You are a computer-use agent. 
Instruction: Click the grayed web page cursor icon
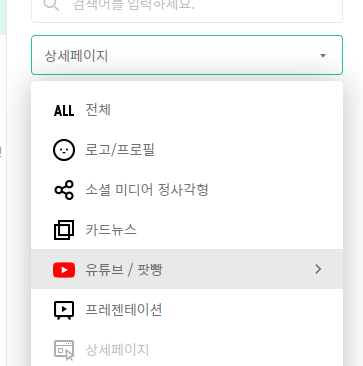(x=64, y=350)
